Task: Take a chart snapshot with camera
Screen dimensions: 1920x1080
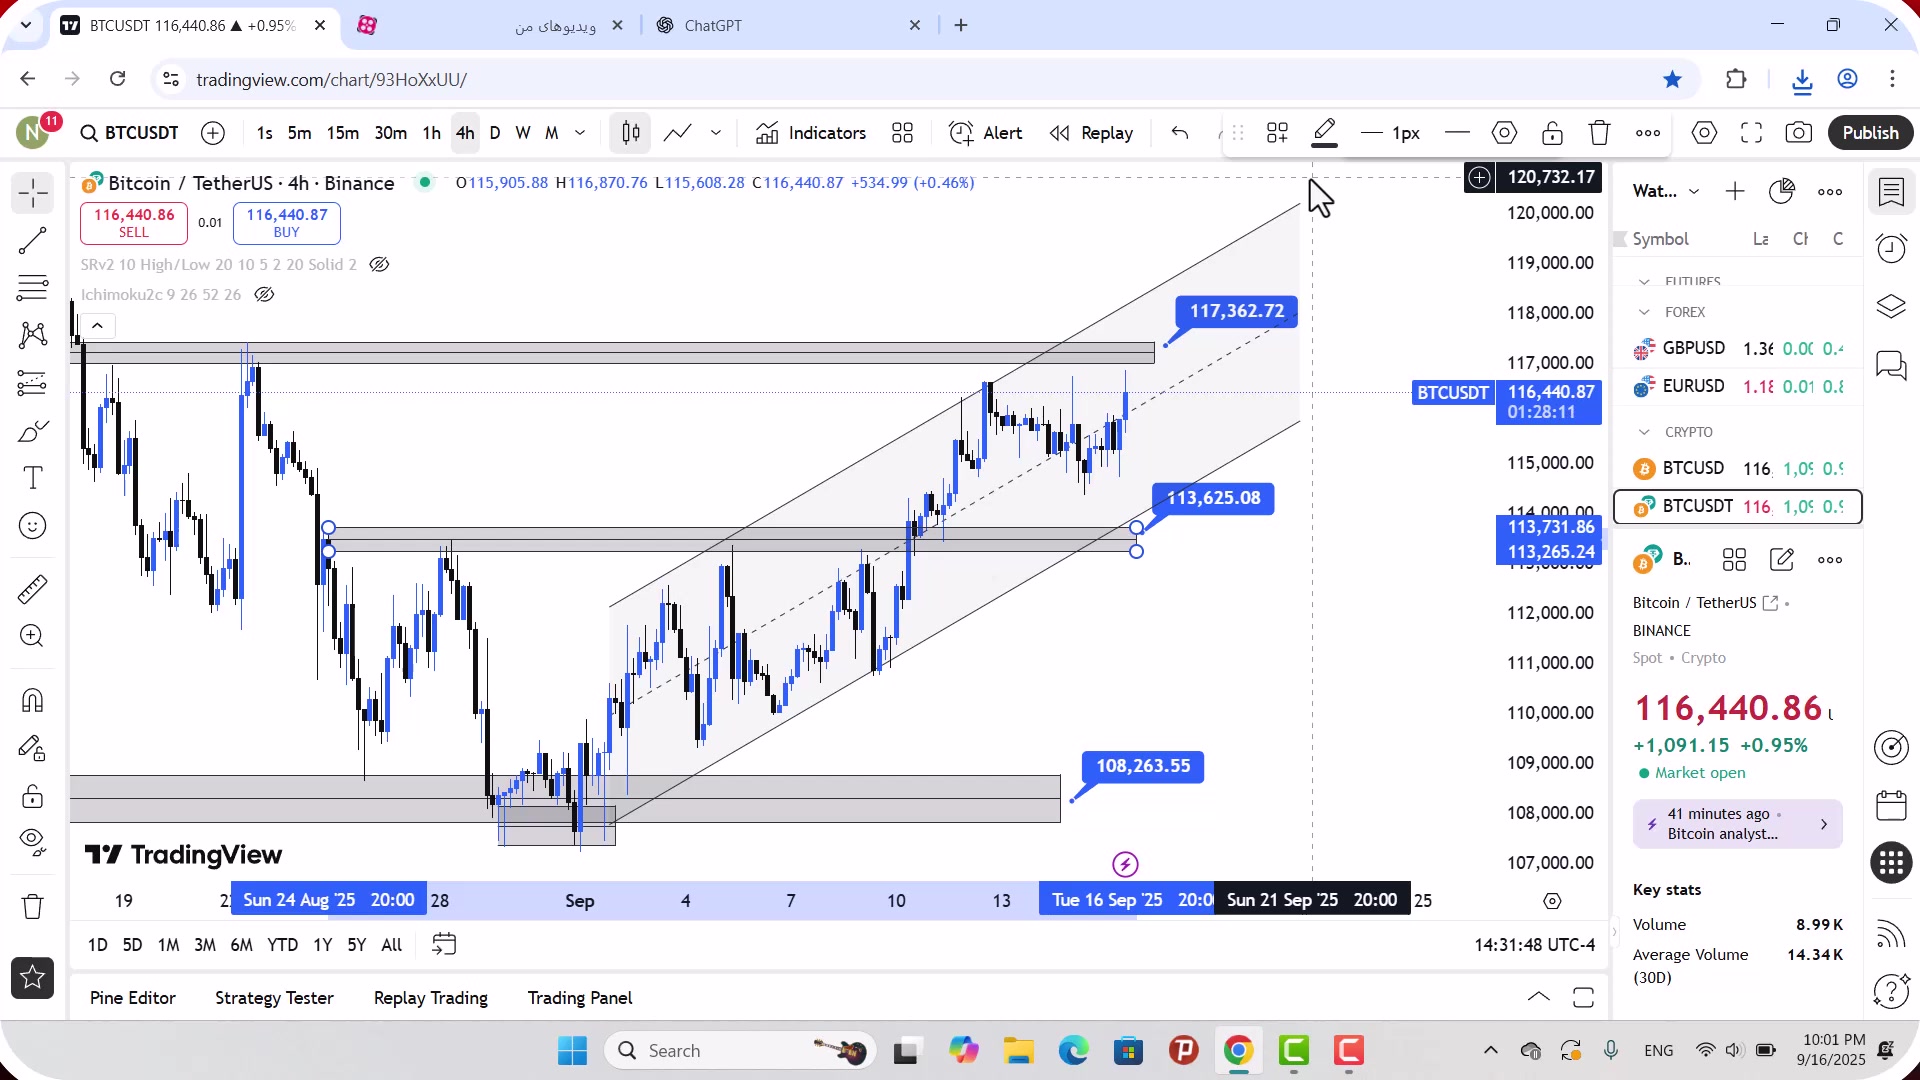Action: pos(1799,133)
